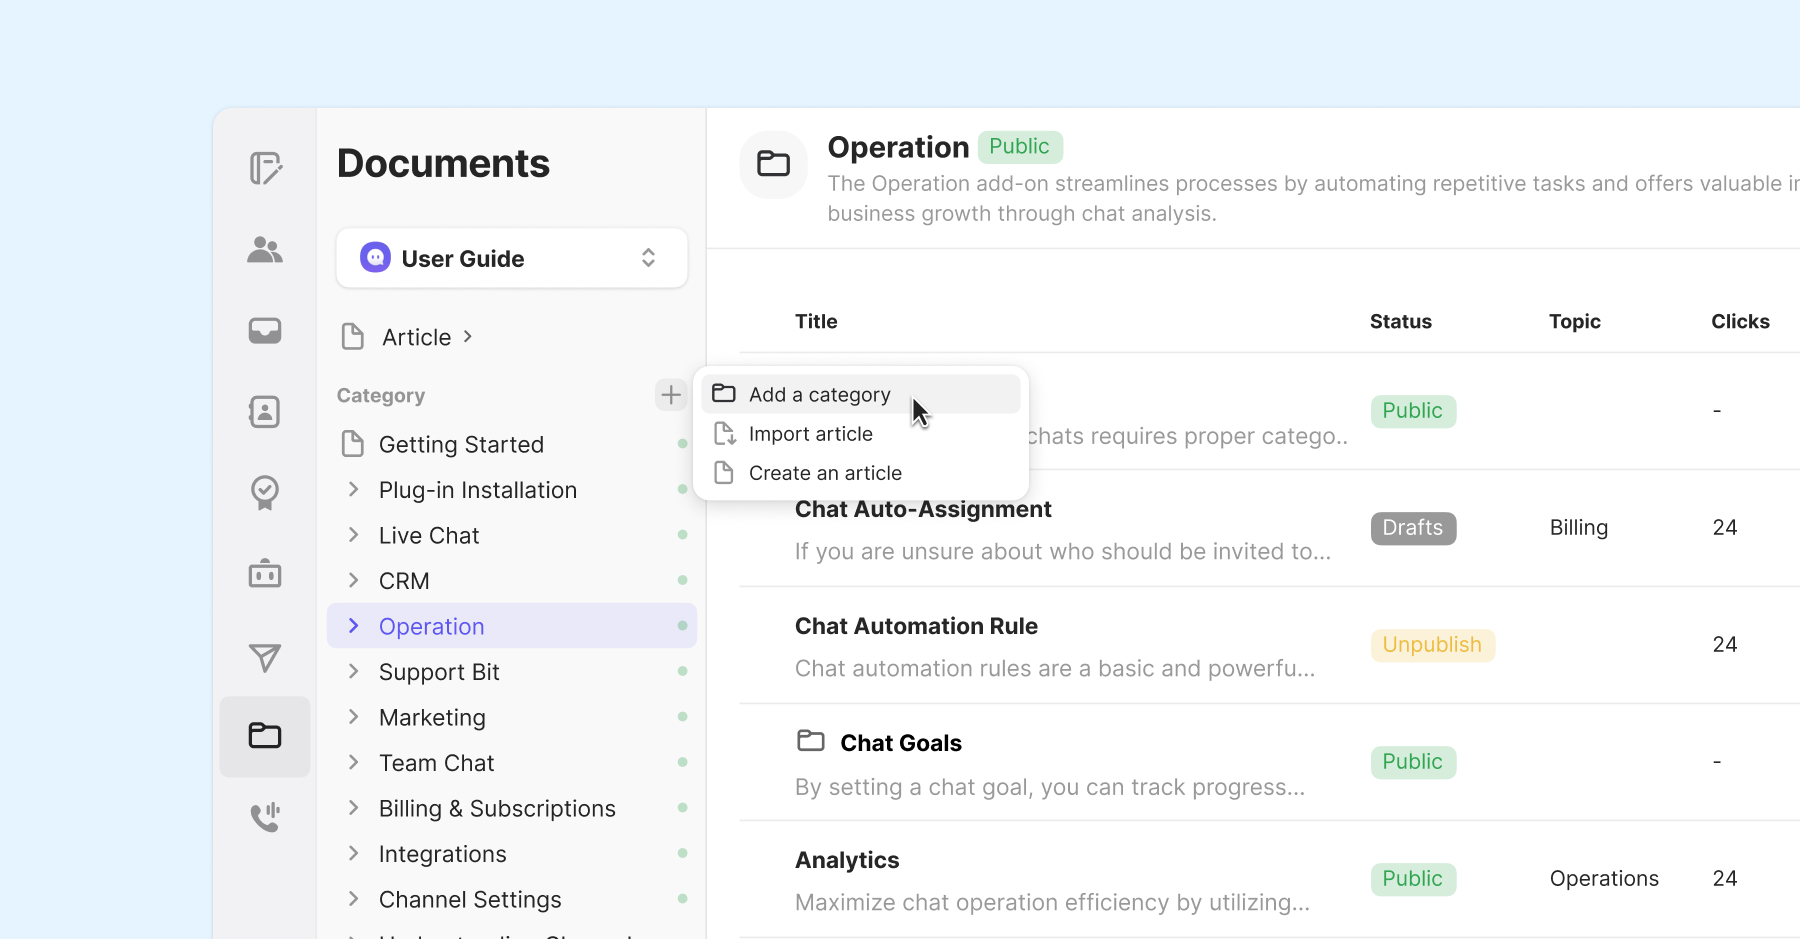Open the compose note icon in sidebar
The width and height of the screenshot is (1800, 939).
265,168
